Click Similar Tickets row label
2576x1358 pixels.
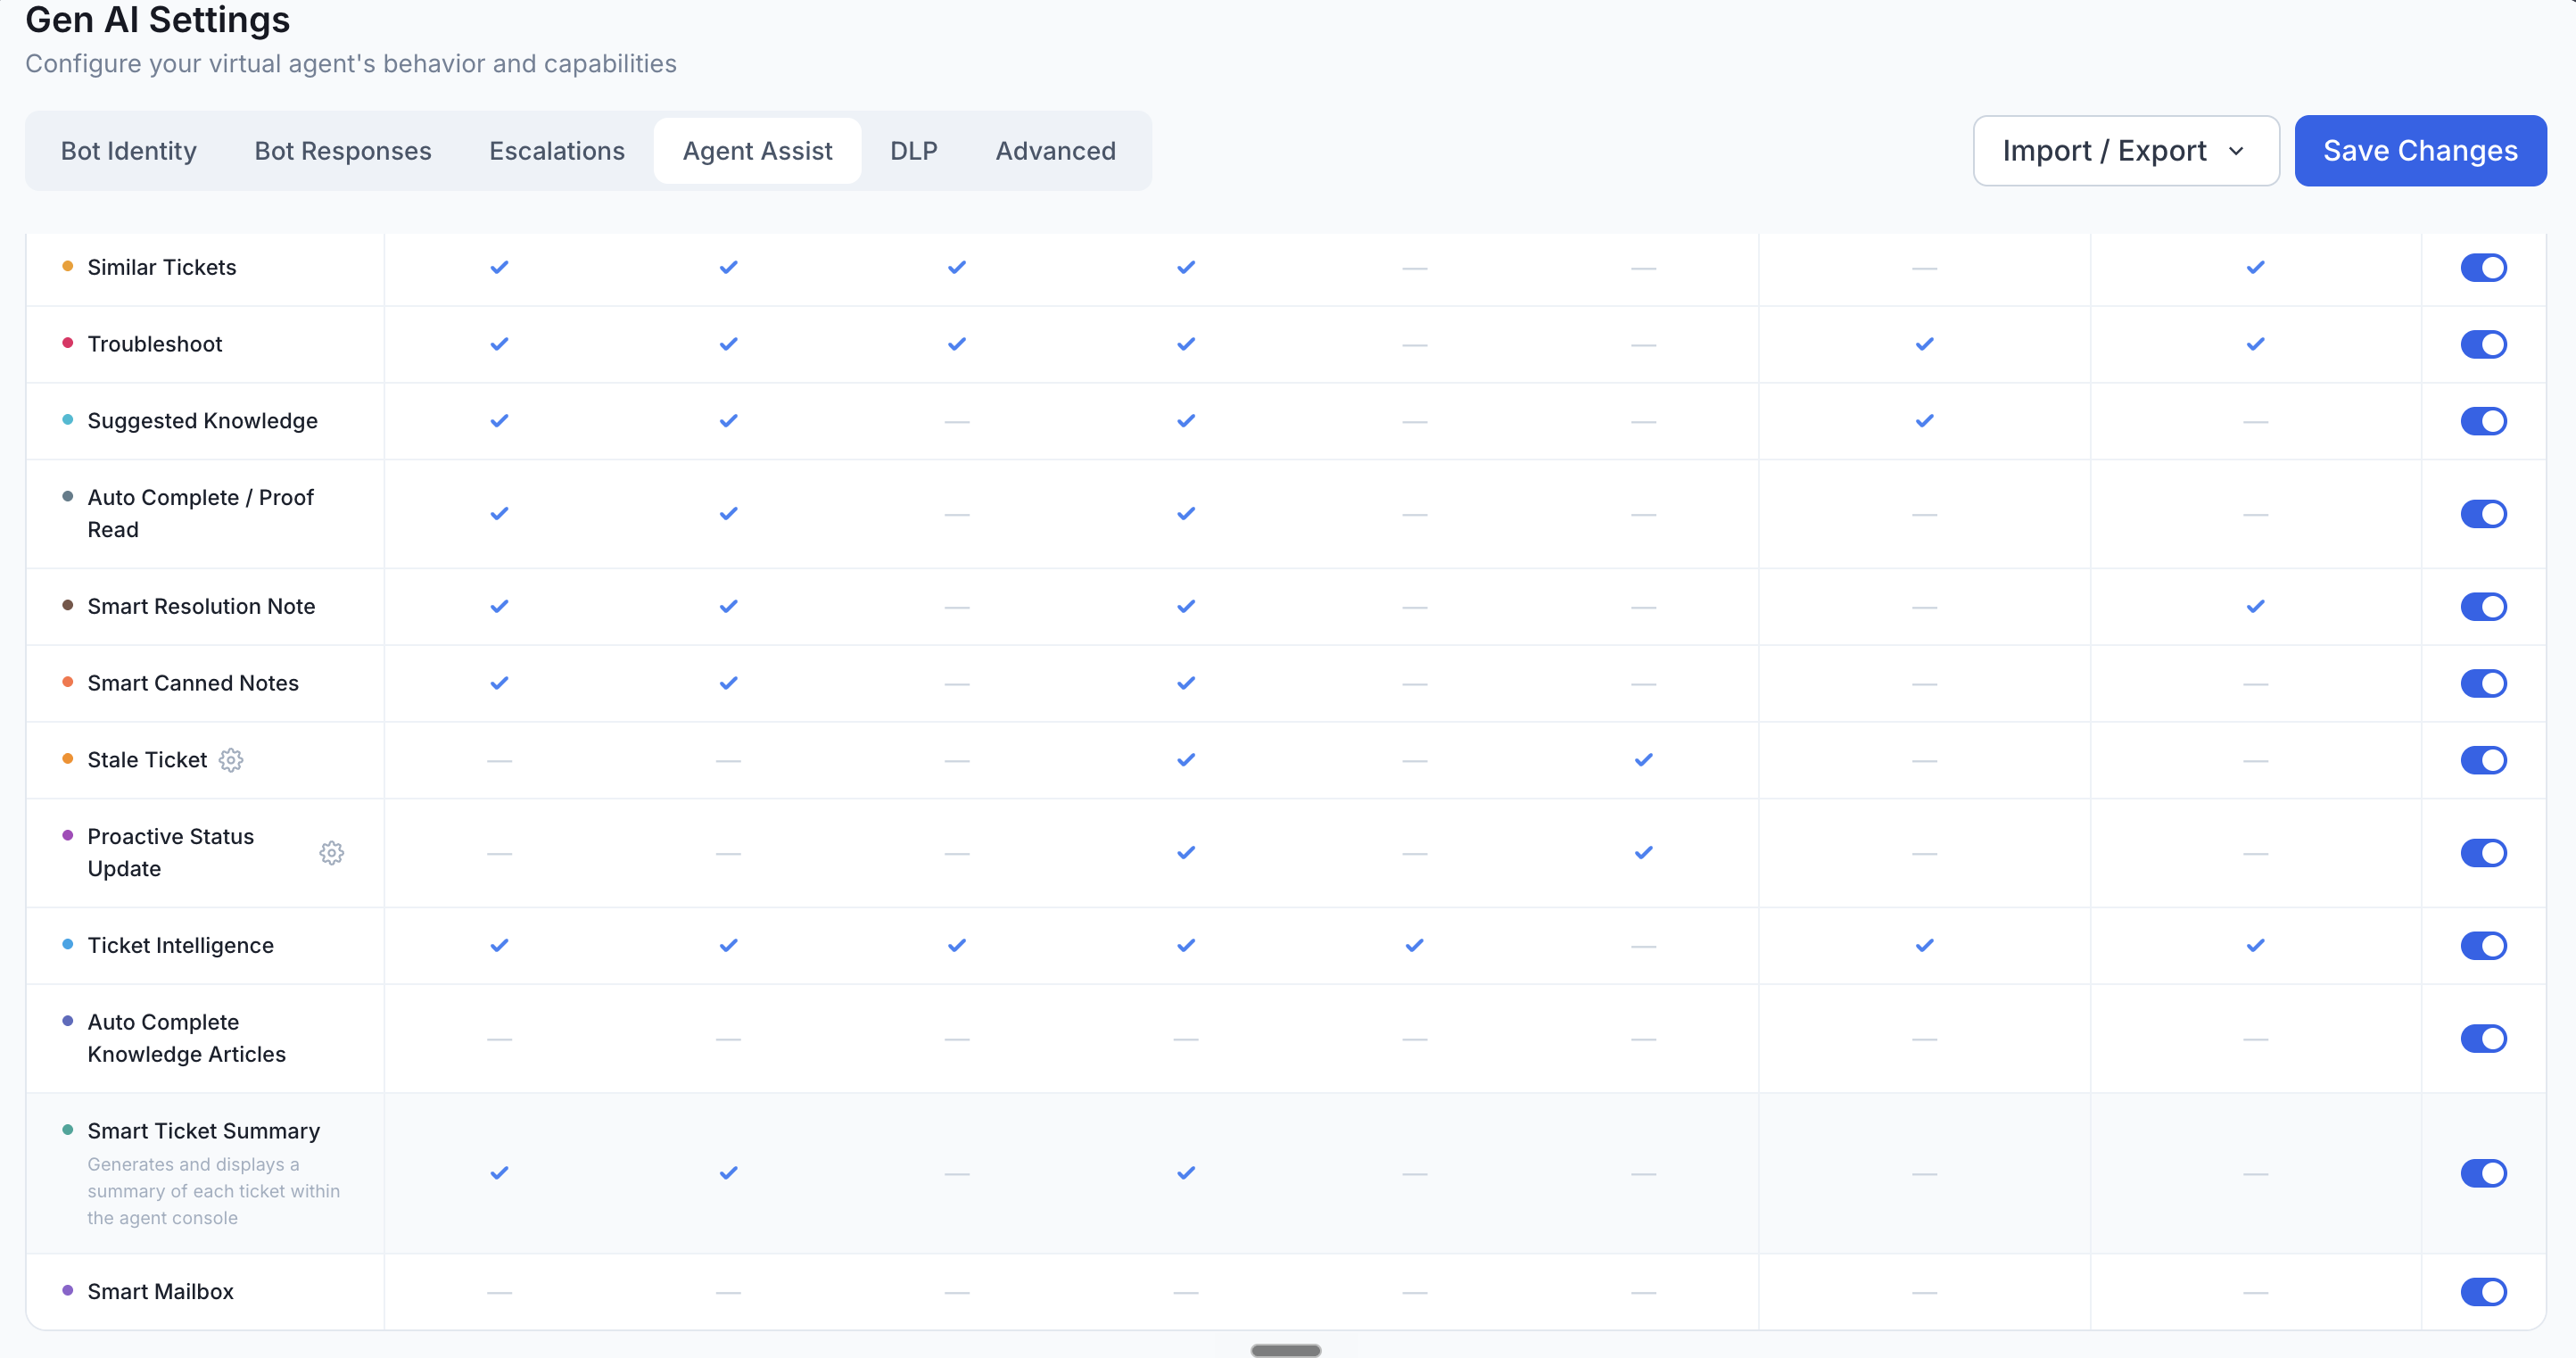click(x=162, y=267)
